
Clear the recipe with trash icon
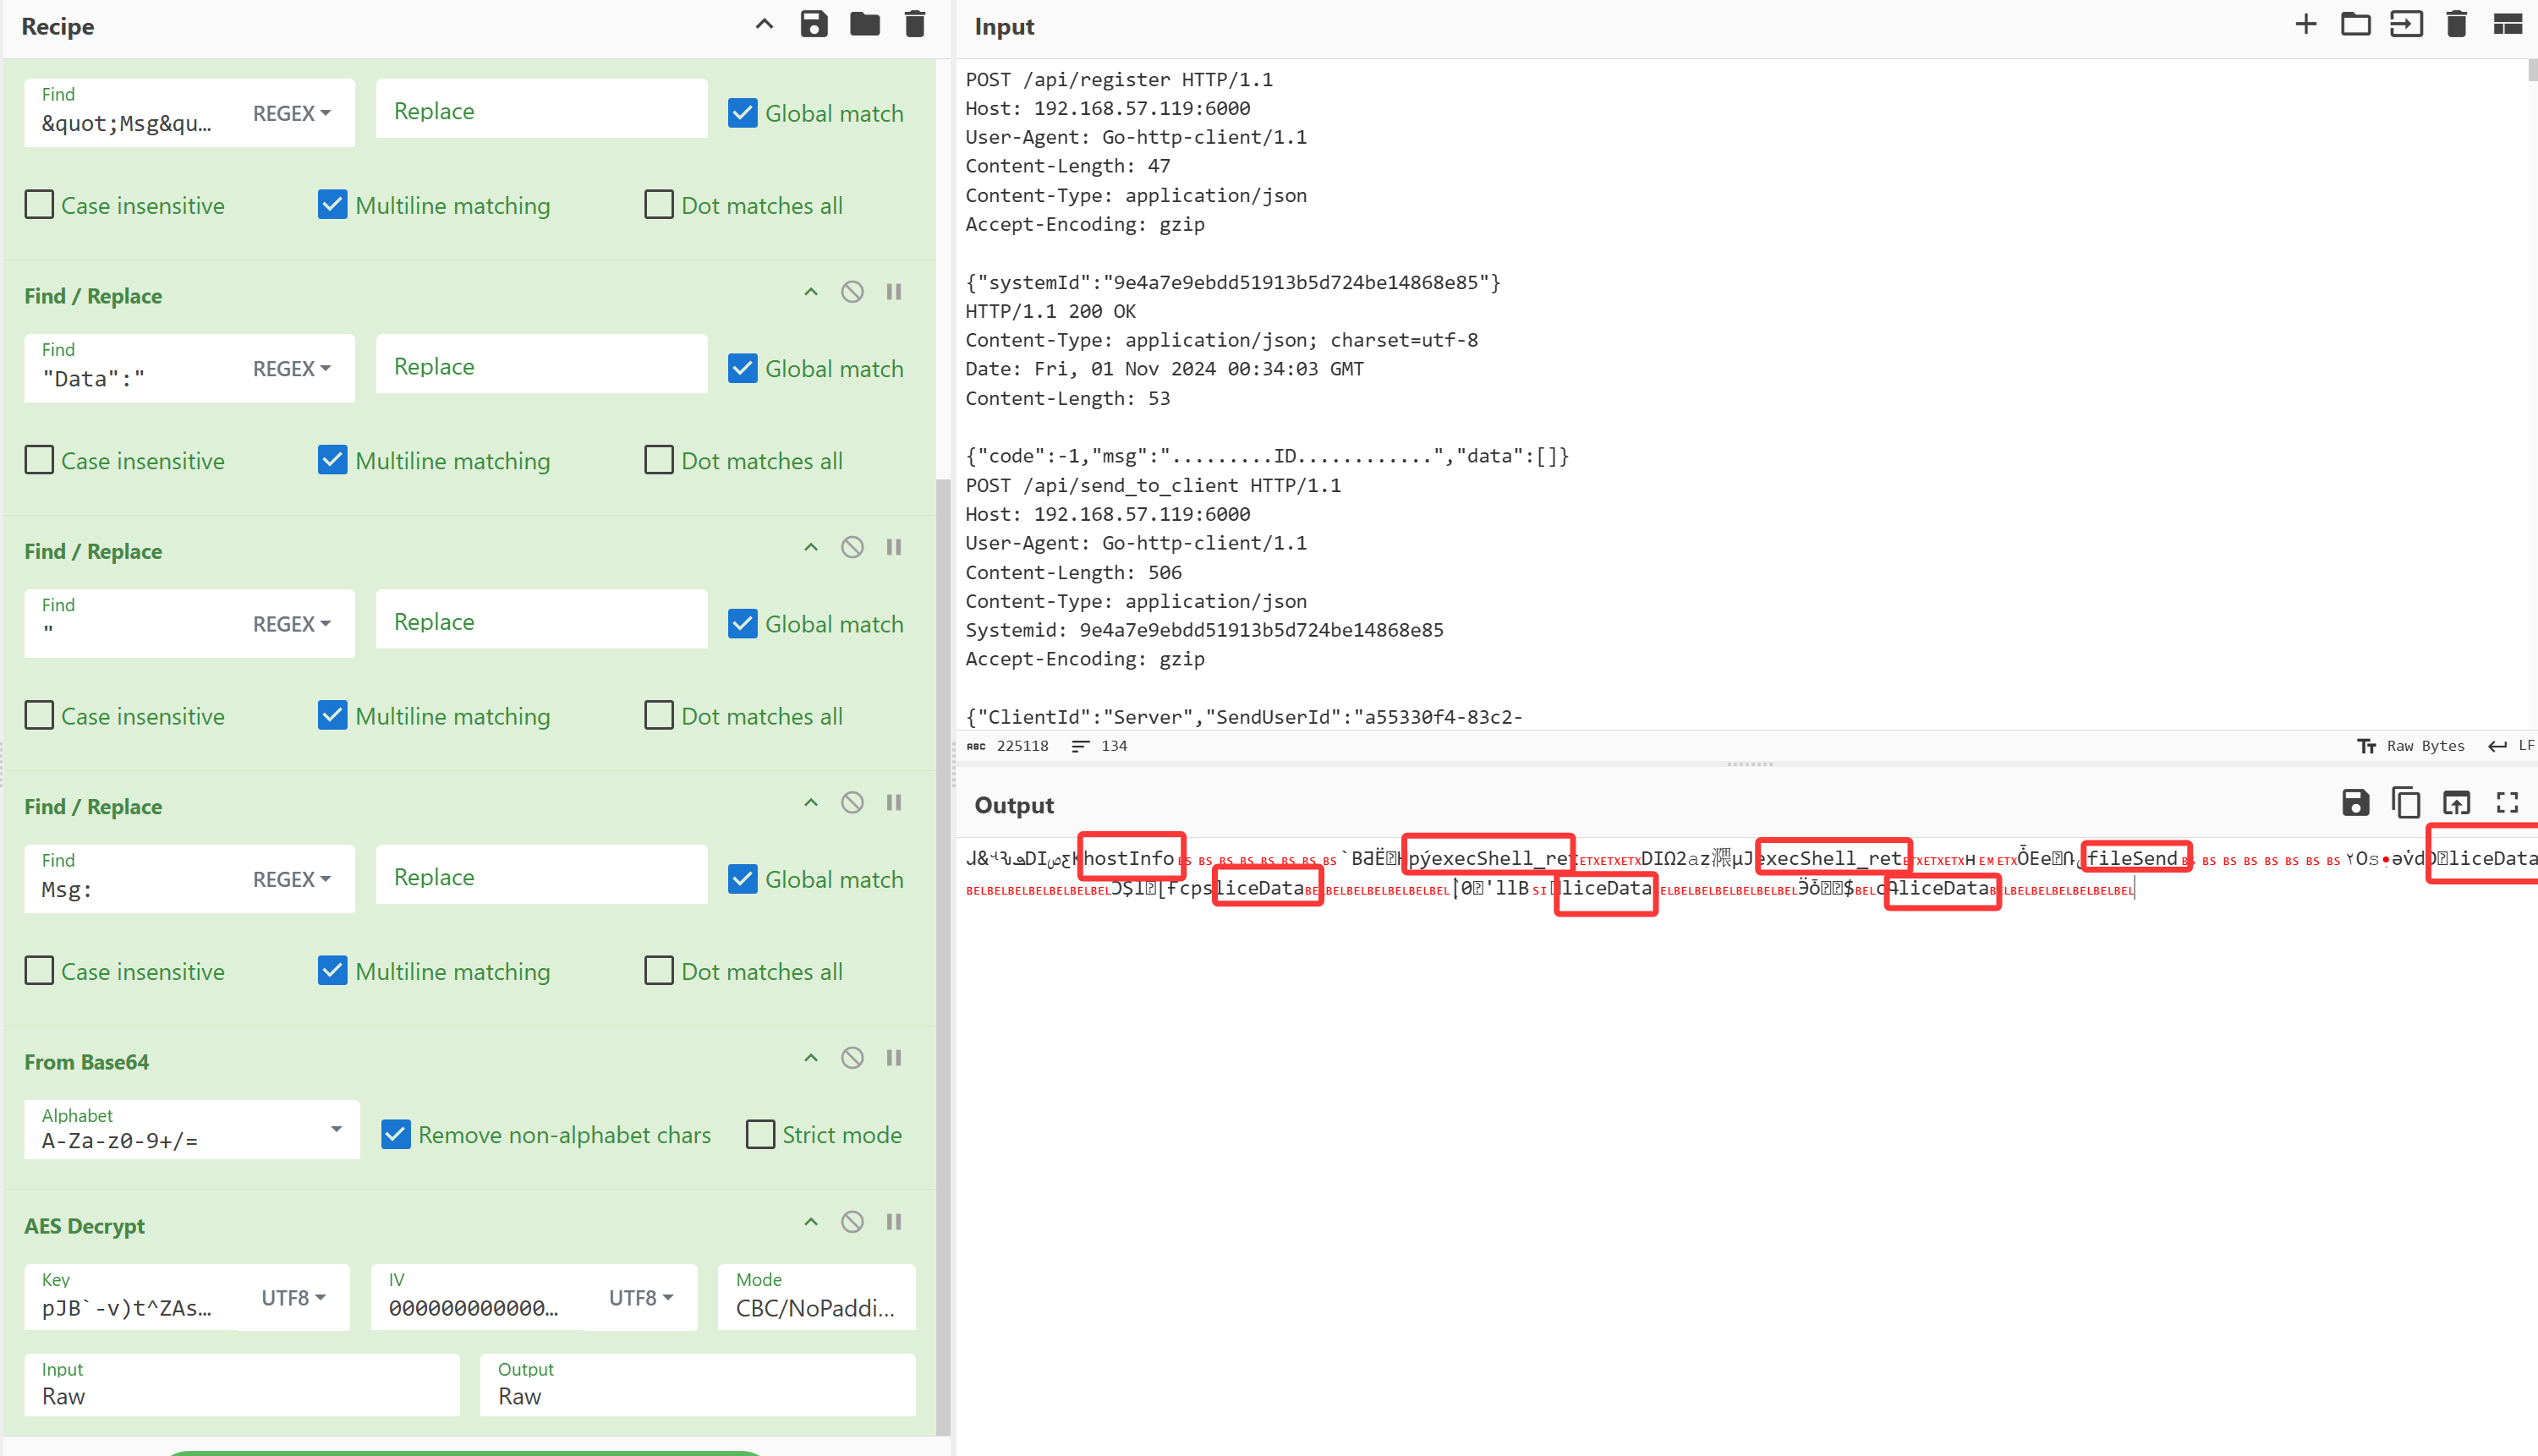[x=914, y=25]
